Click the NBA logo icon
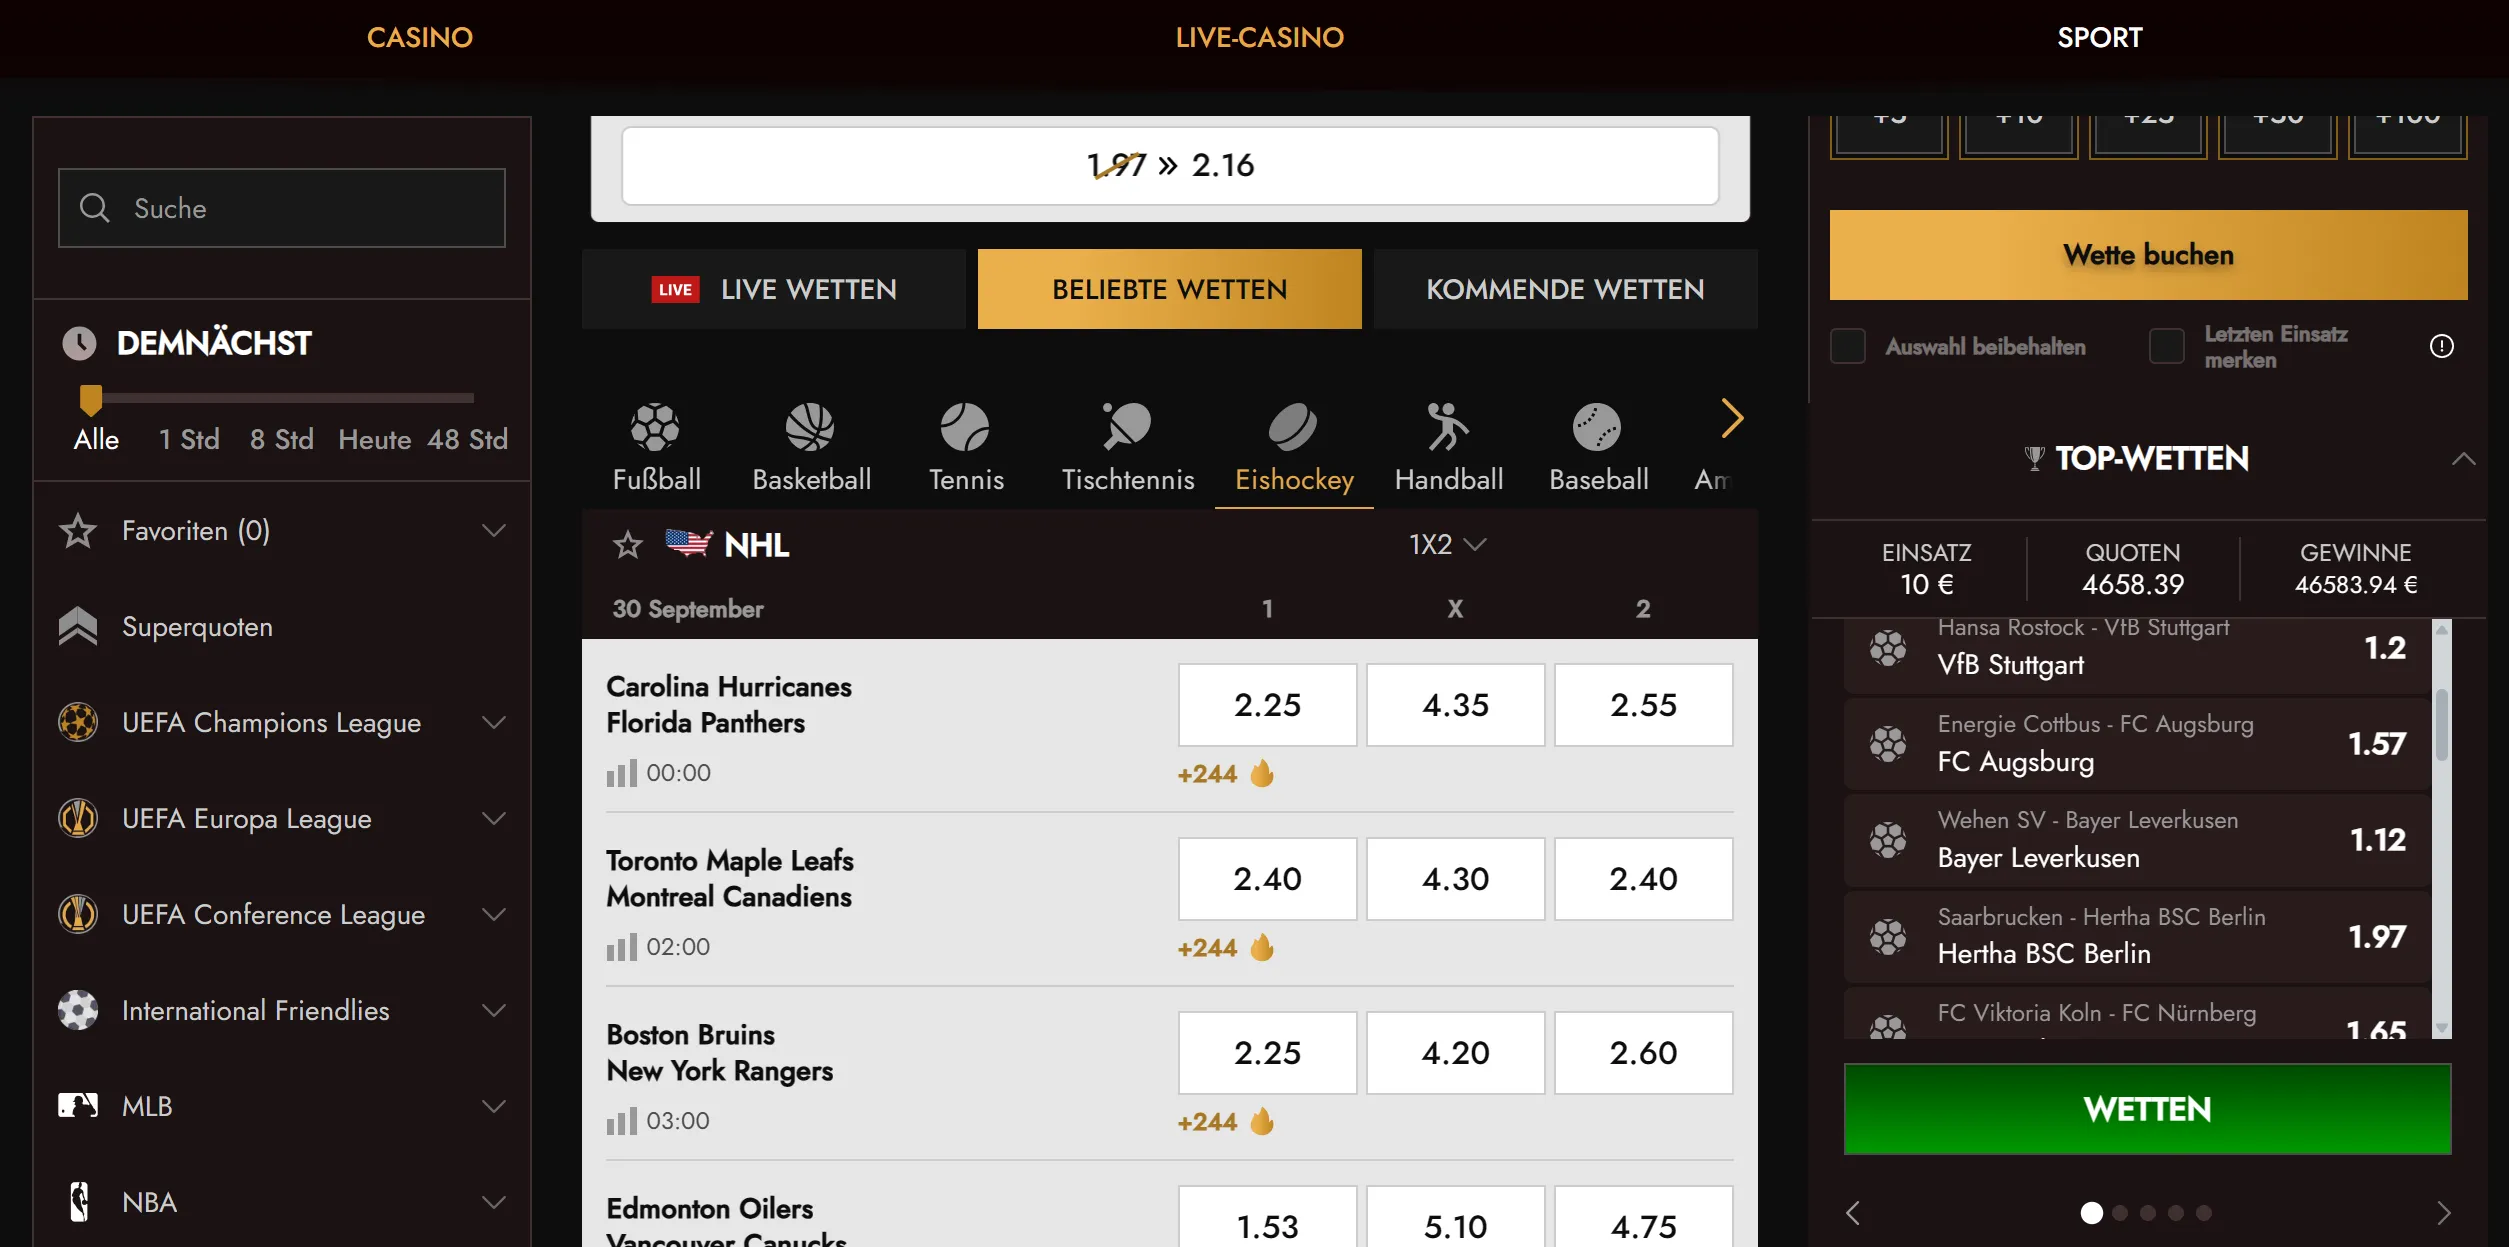This screenshot has height=1247, width=2509. 79,1202
